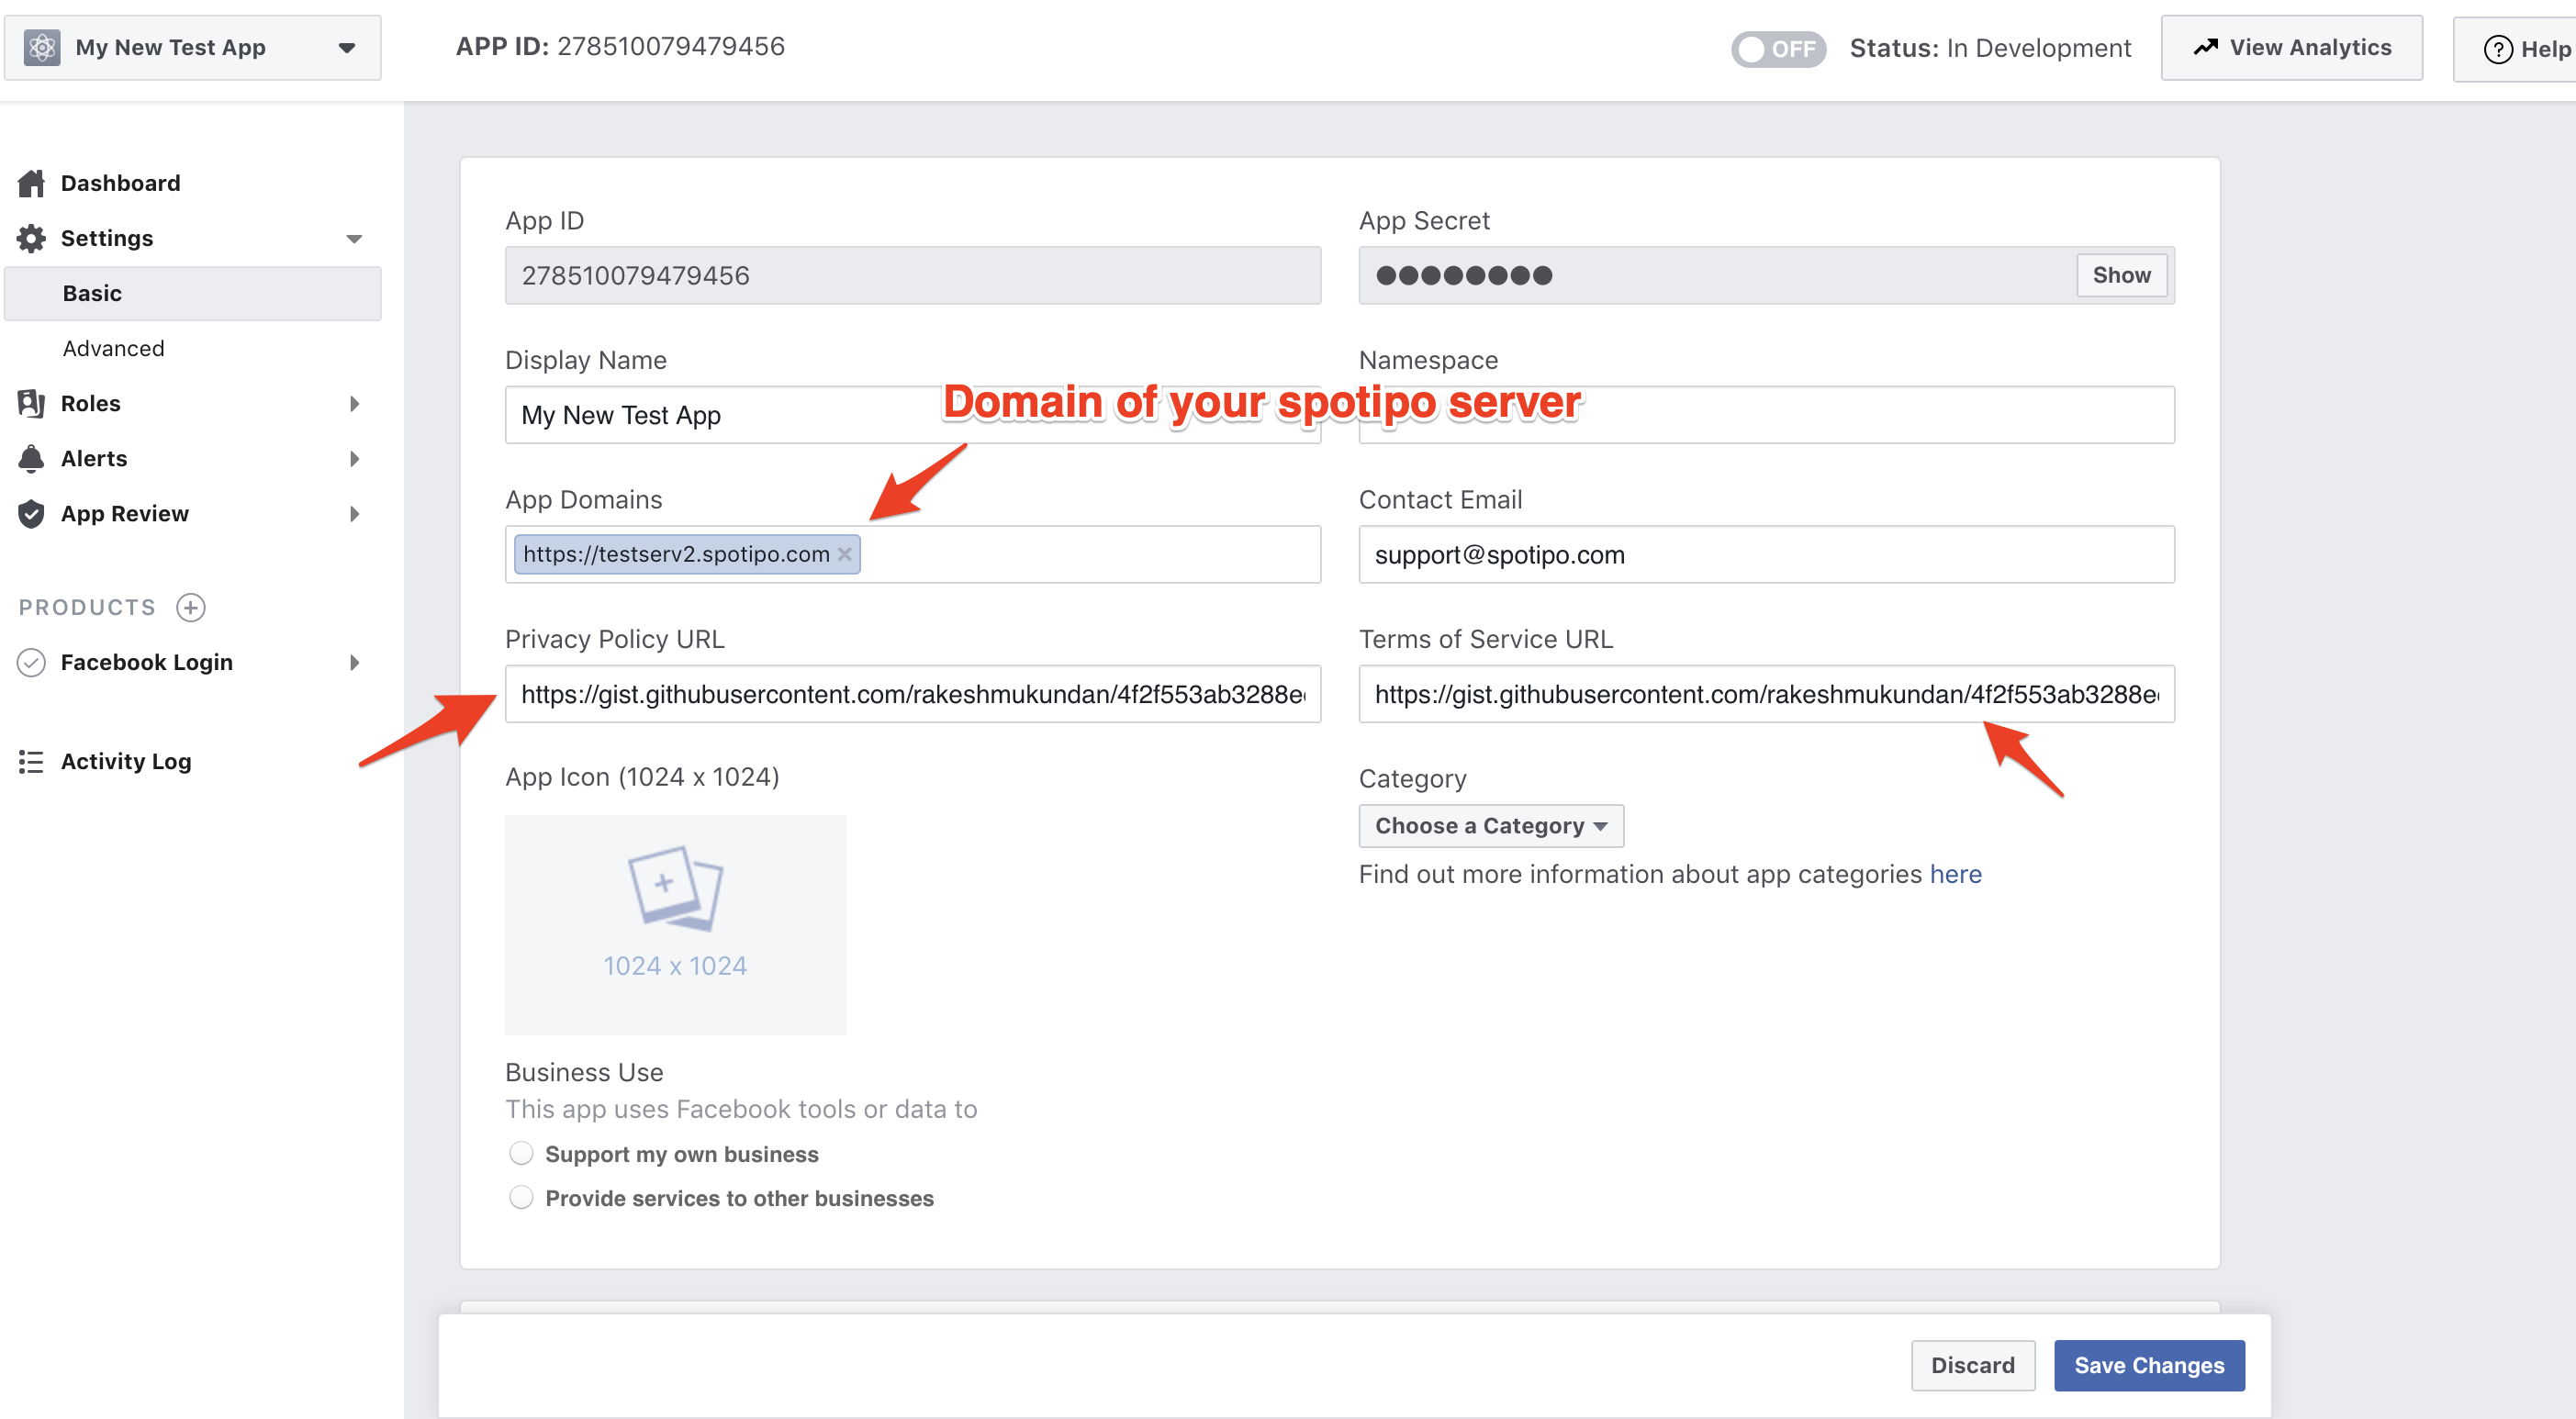
Task: Open the Activity Log page
Action: (x=126, y=761)
